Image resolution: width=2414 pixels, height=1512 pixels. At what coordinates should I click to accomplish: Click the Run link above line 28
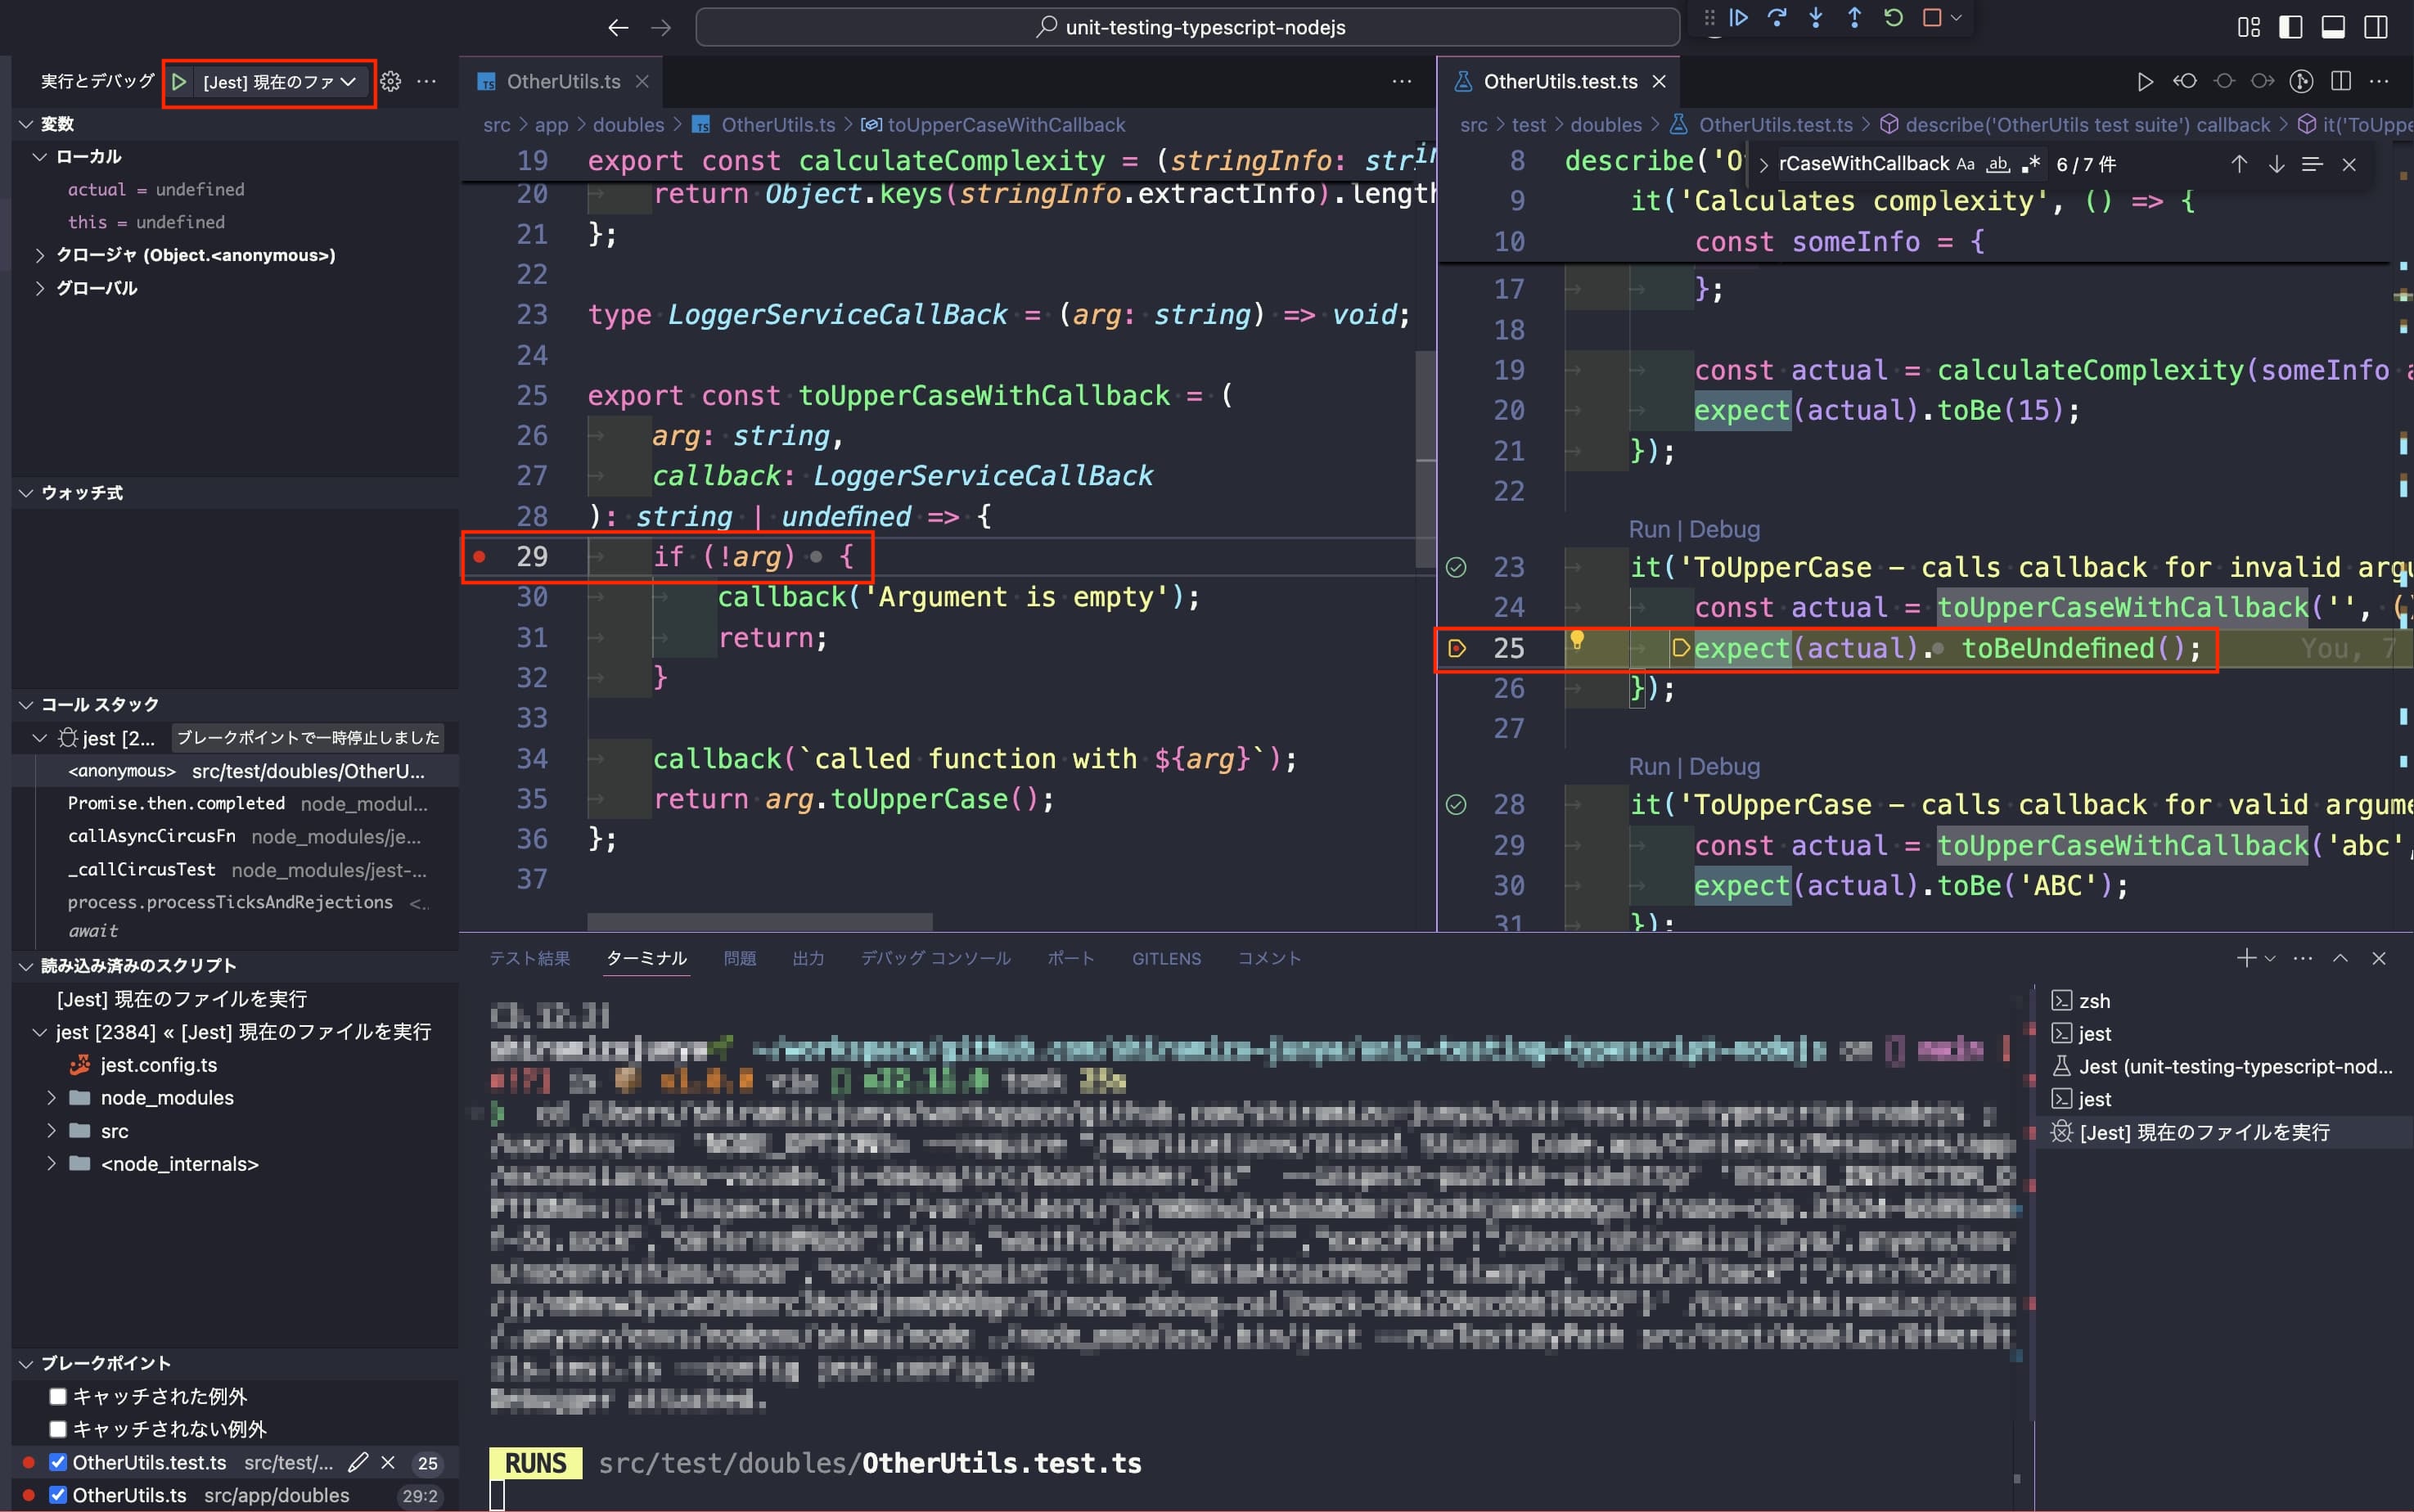[x=1650, y=766]
